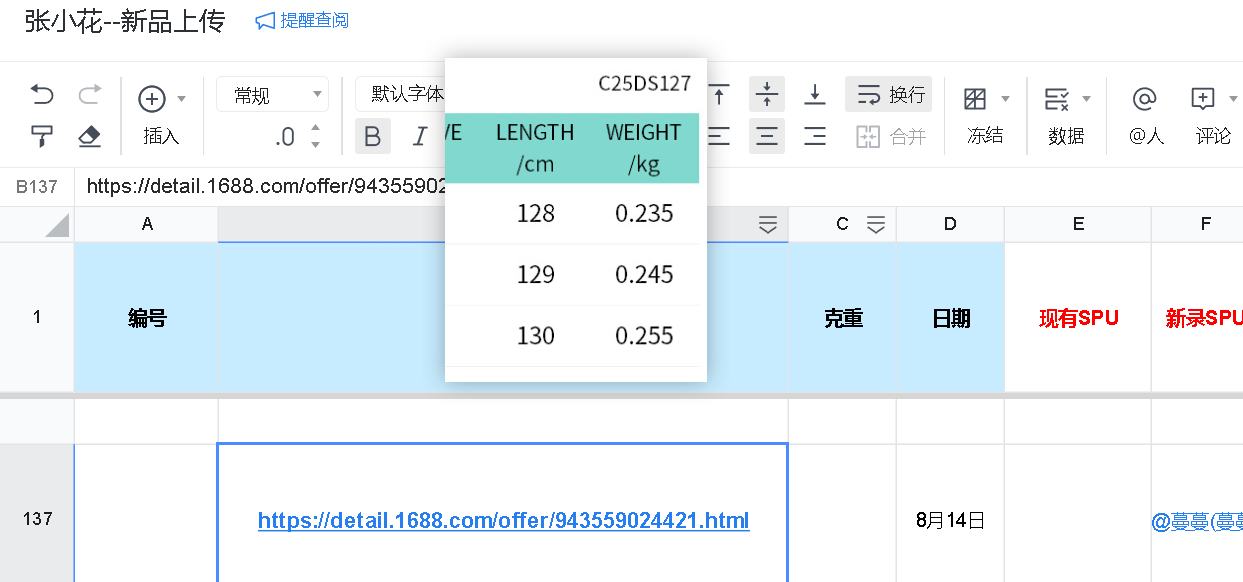1243x582 pixels.
Task: Expand the 冻结 freeze panes dropdown
Action: 1005,98
